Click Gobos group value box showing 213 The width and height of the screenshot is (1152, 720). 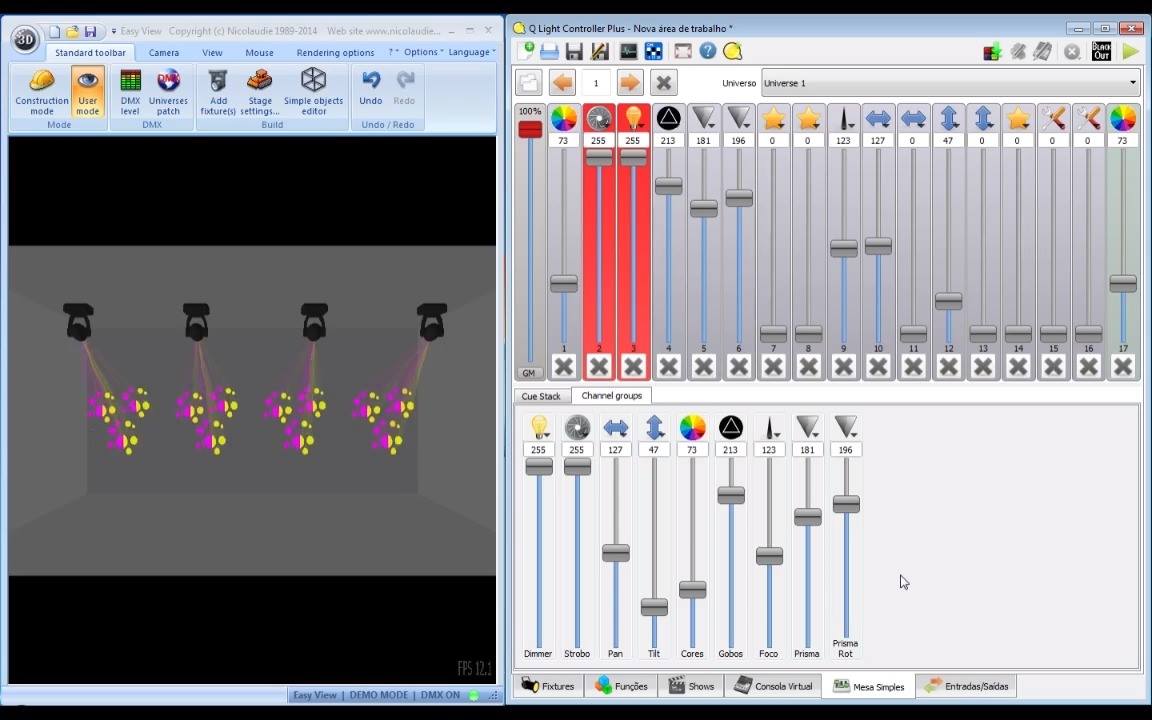point(730,450)
